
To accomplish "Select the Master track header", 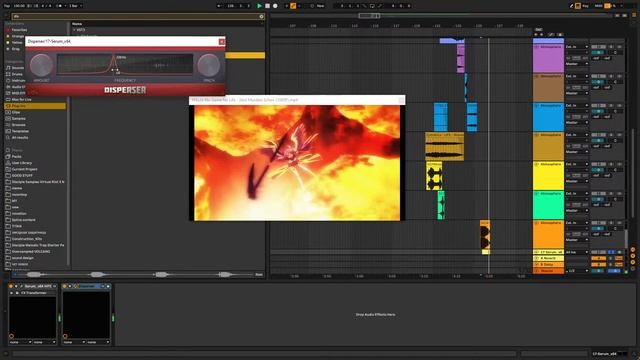I will coord(548,271).
